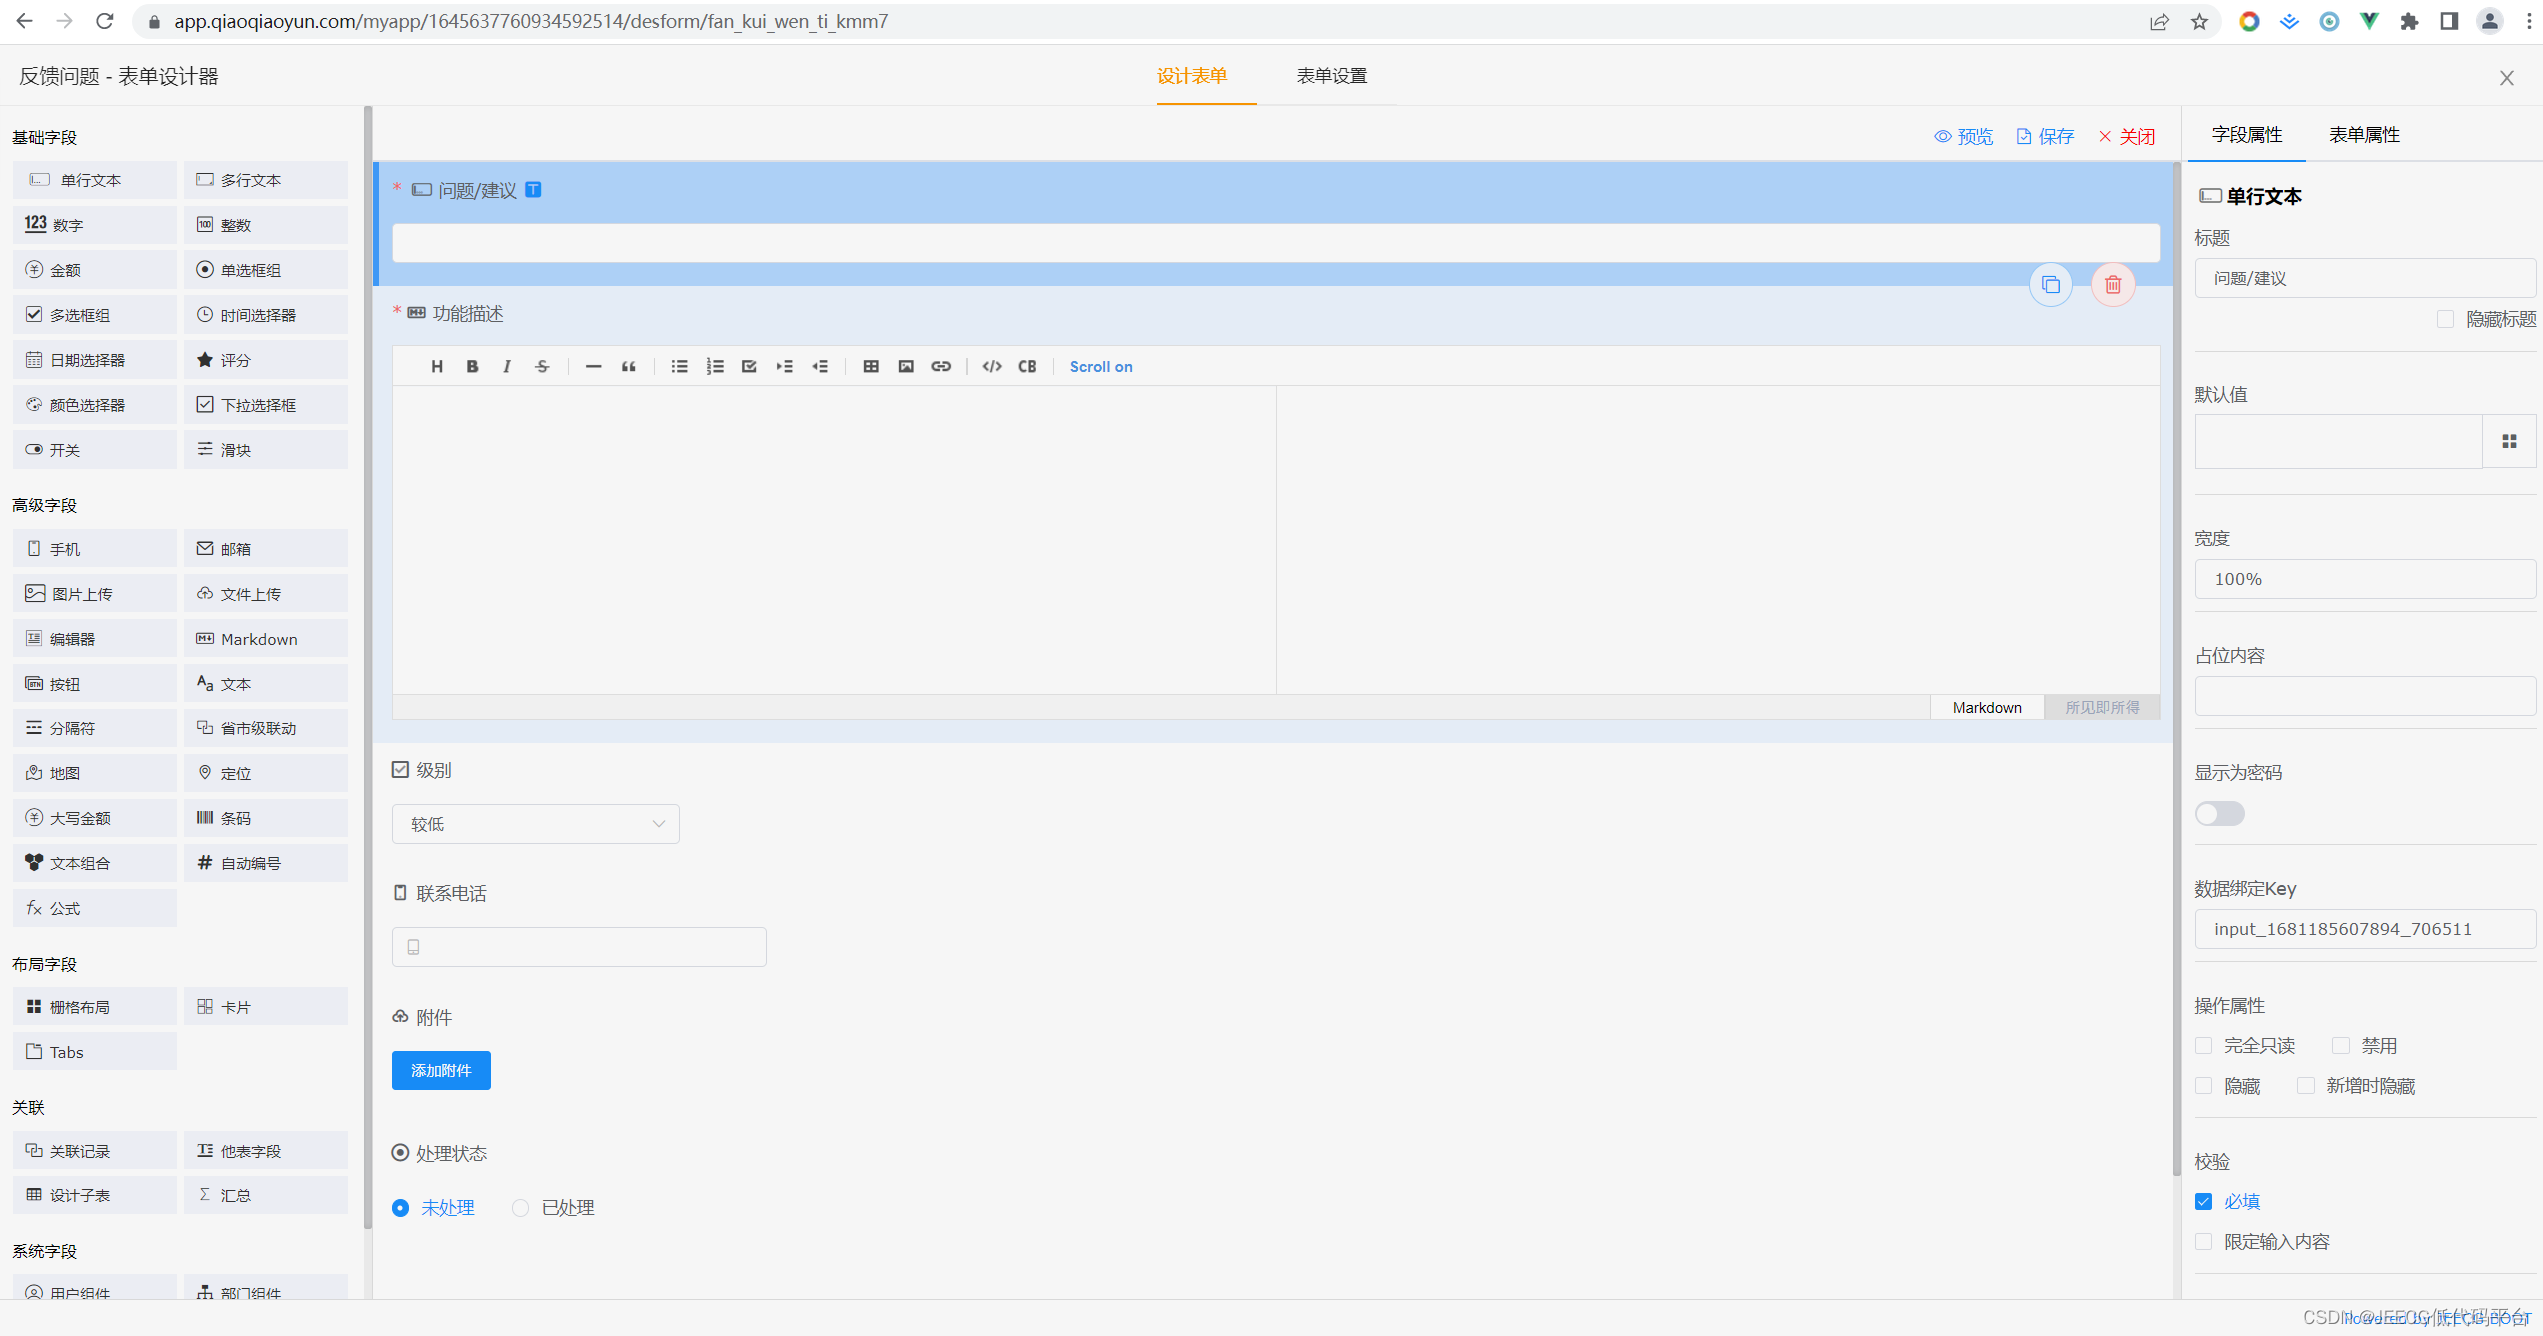
Task: Switch to the 设计表单 tab
Action: [x=1191, y=76]
